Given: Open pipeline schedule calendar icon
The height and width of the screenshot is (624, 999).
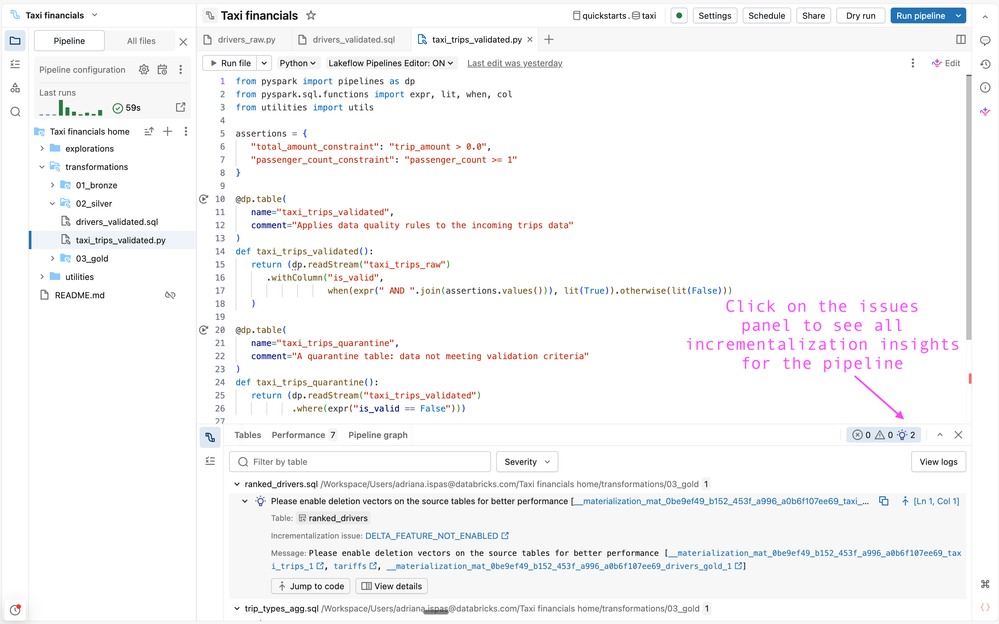Looking at the screenshot, I should coord(162,69).
